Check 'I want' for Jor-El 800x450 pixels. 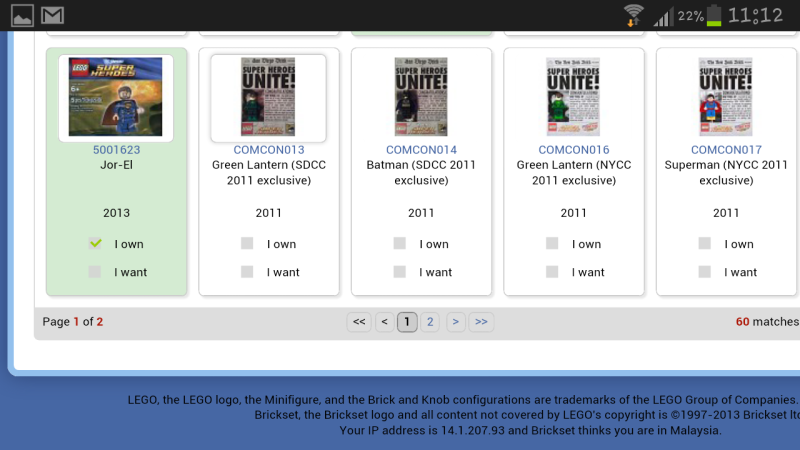[95, 271]
